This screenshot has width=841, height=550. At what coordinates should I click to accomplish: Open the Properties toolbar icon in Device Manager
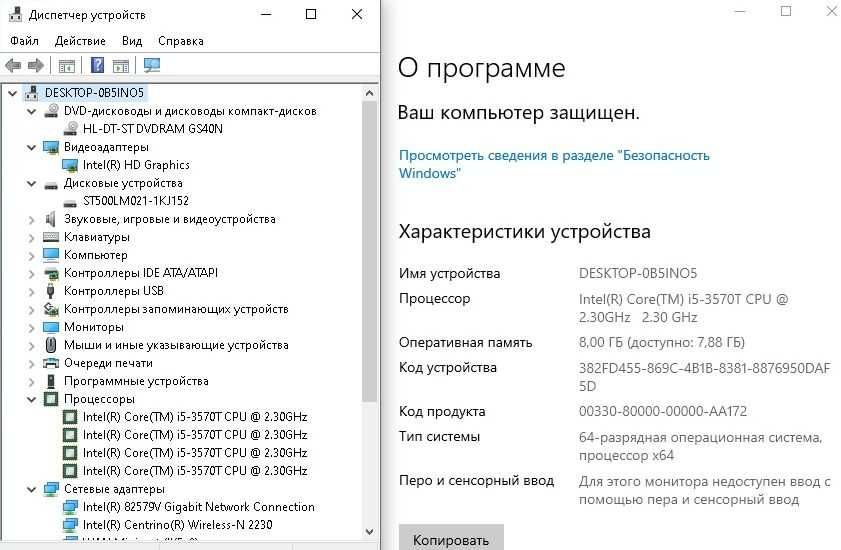click(x=67, y=66)
